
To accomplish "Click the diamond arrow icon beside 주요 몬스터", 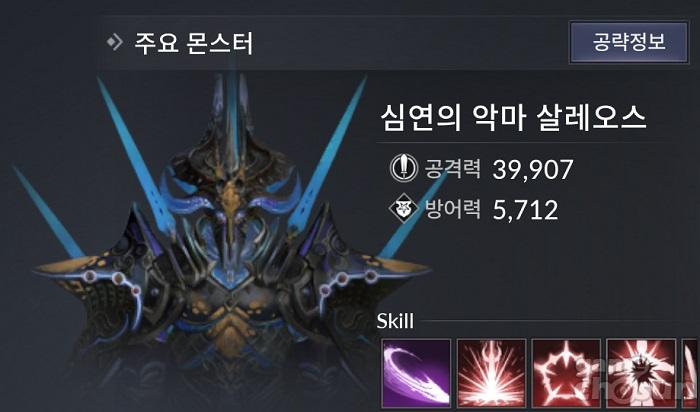I will point(114,42).
